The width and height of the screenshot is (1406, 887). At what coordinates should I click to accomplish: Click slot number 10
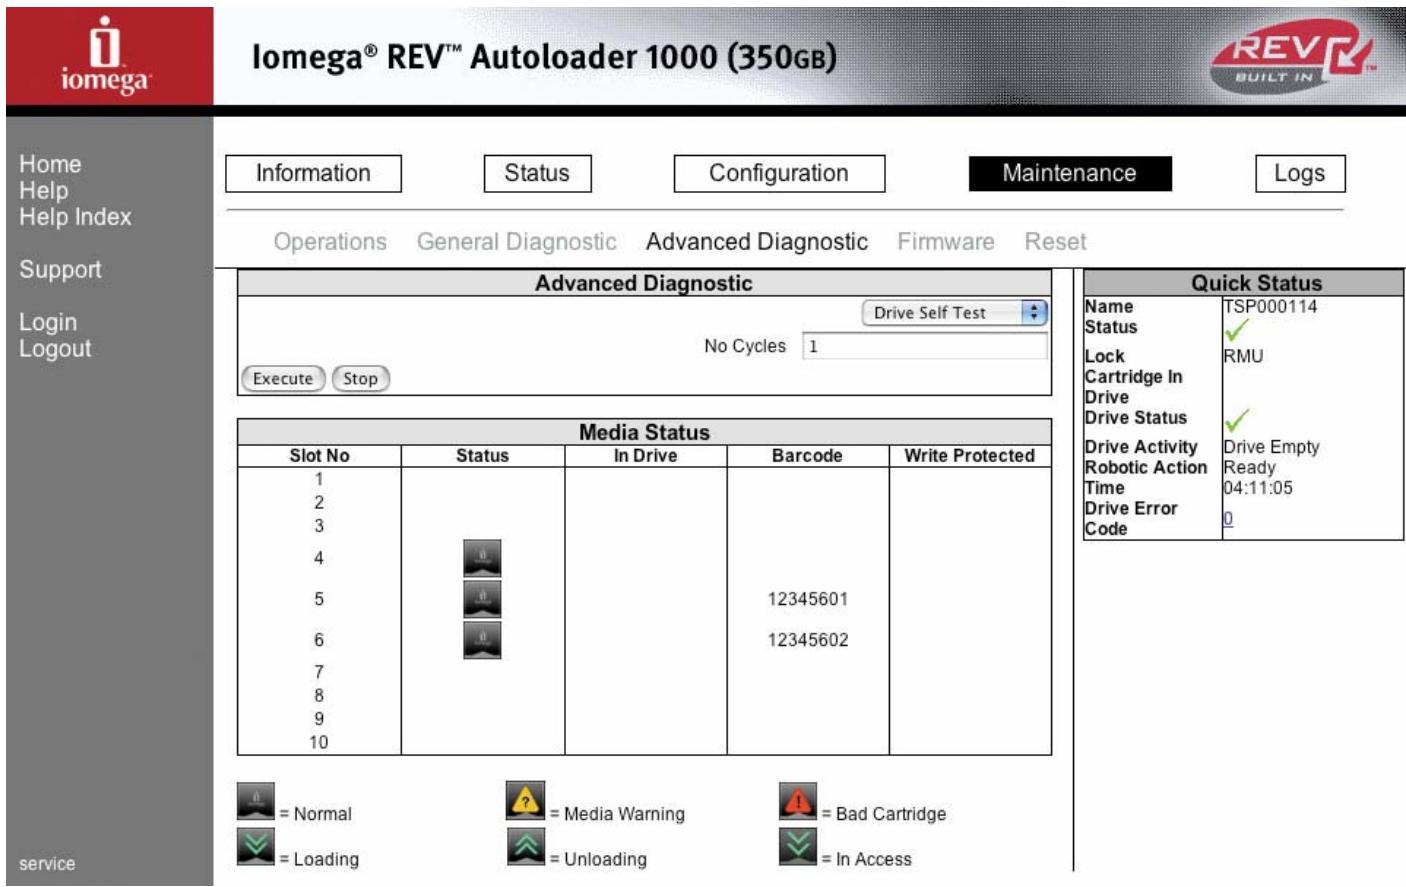(318, 742)
